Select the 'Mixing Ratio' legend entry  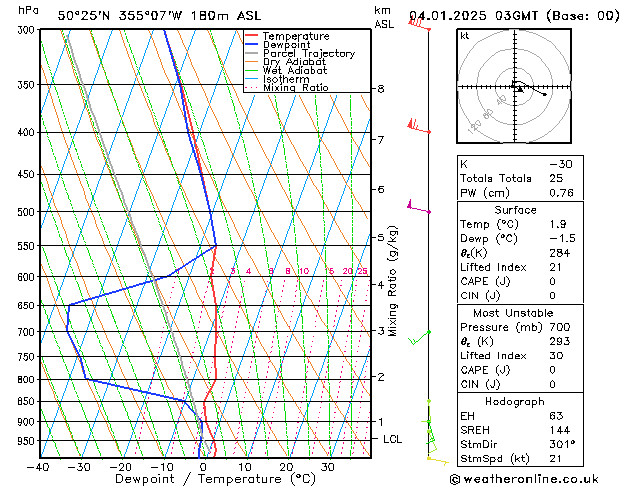(296, 87)
